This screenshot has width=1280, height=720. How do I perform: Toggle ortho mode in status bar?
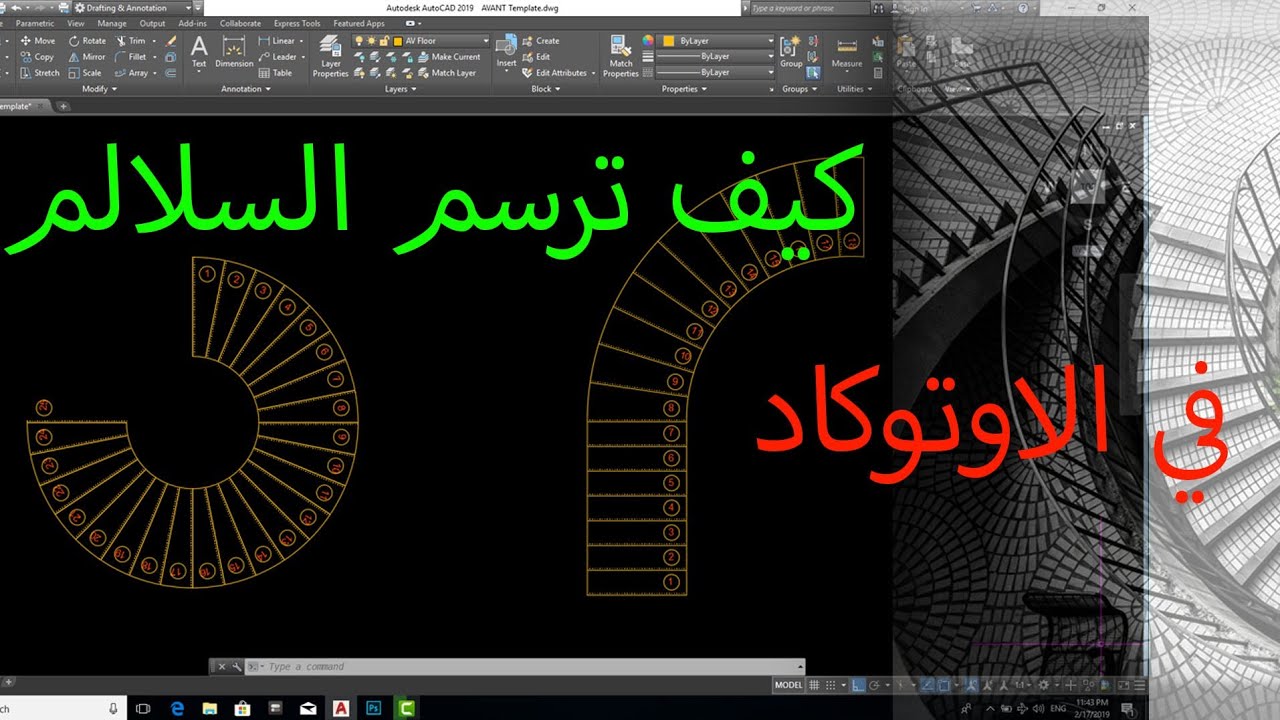(859, 685)
